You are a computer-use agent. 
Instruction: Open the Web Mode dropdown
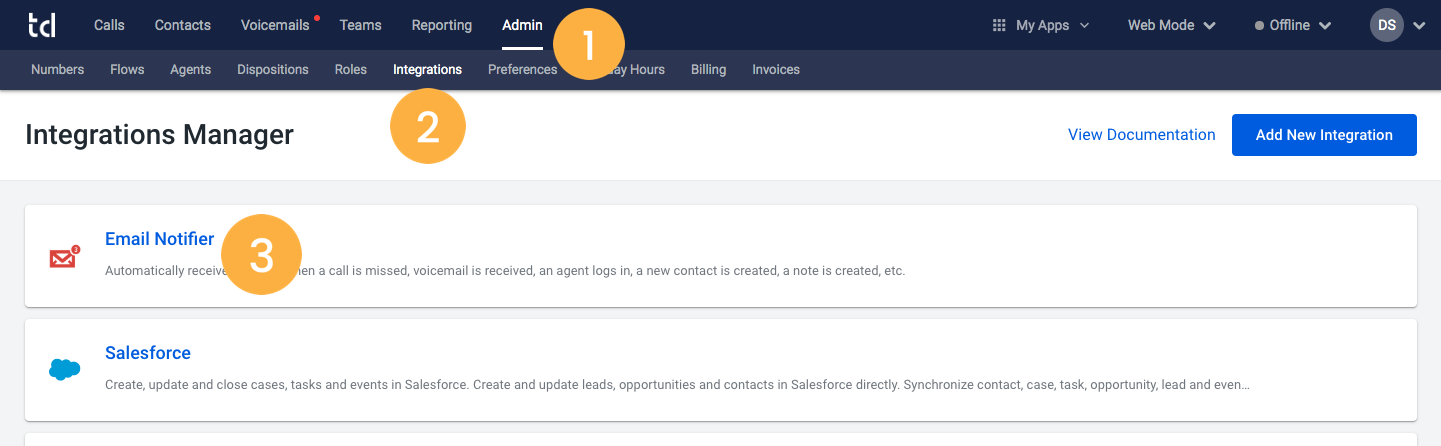pos(1171,25)
